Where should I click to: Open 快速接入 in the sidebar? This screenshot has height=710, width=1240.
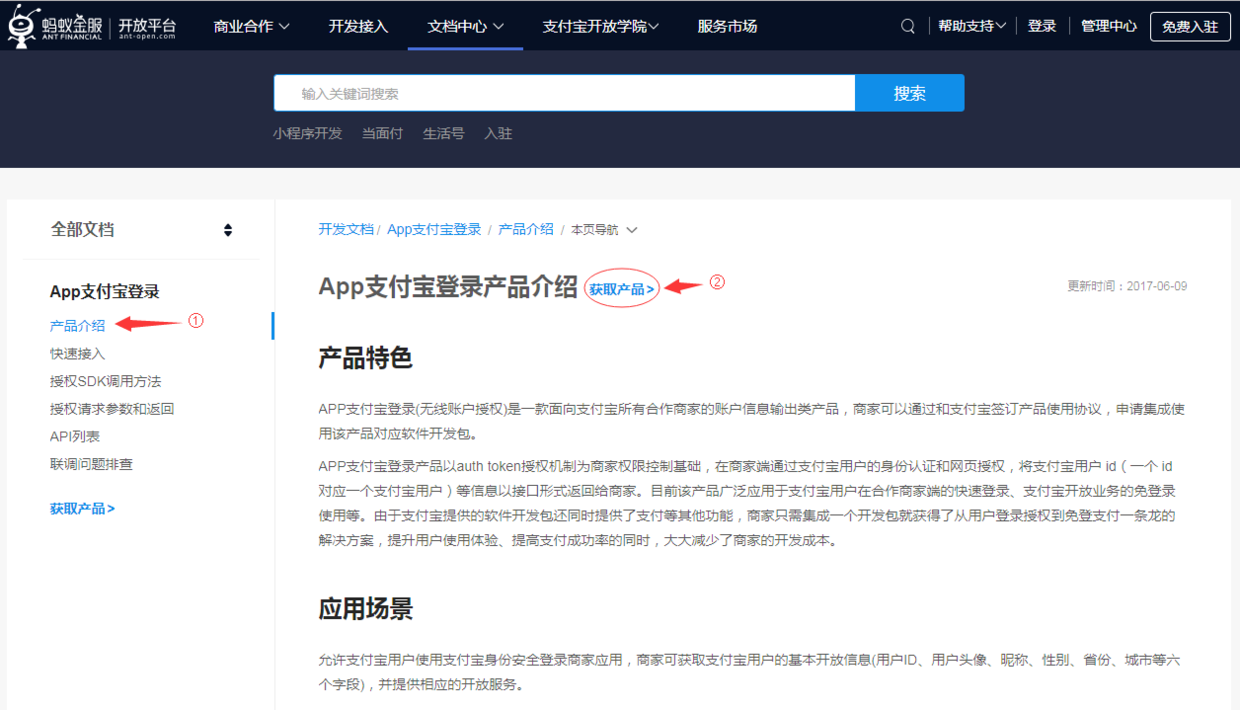[77, 354]
